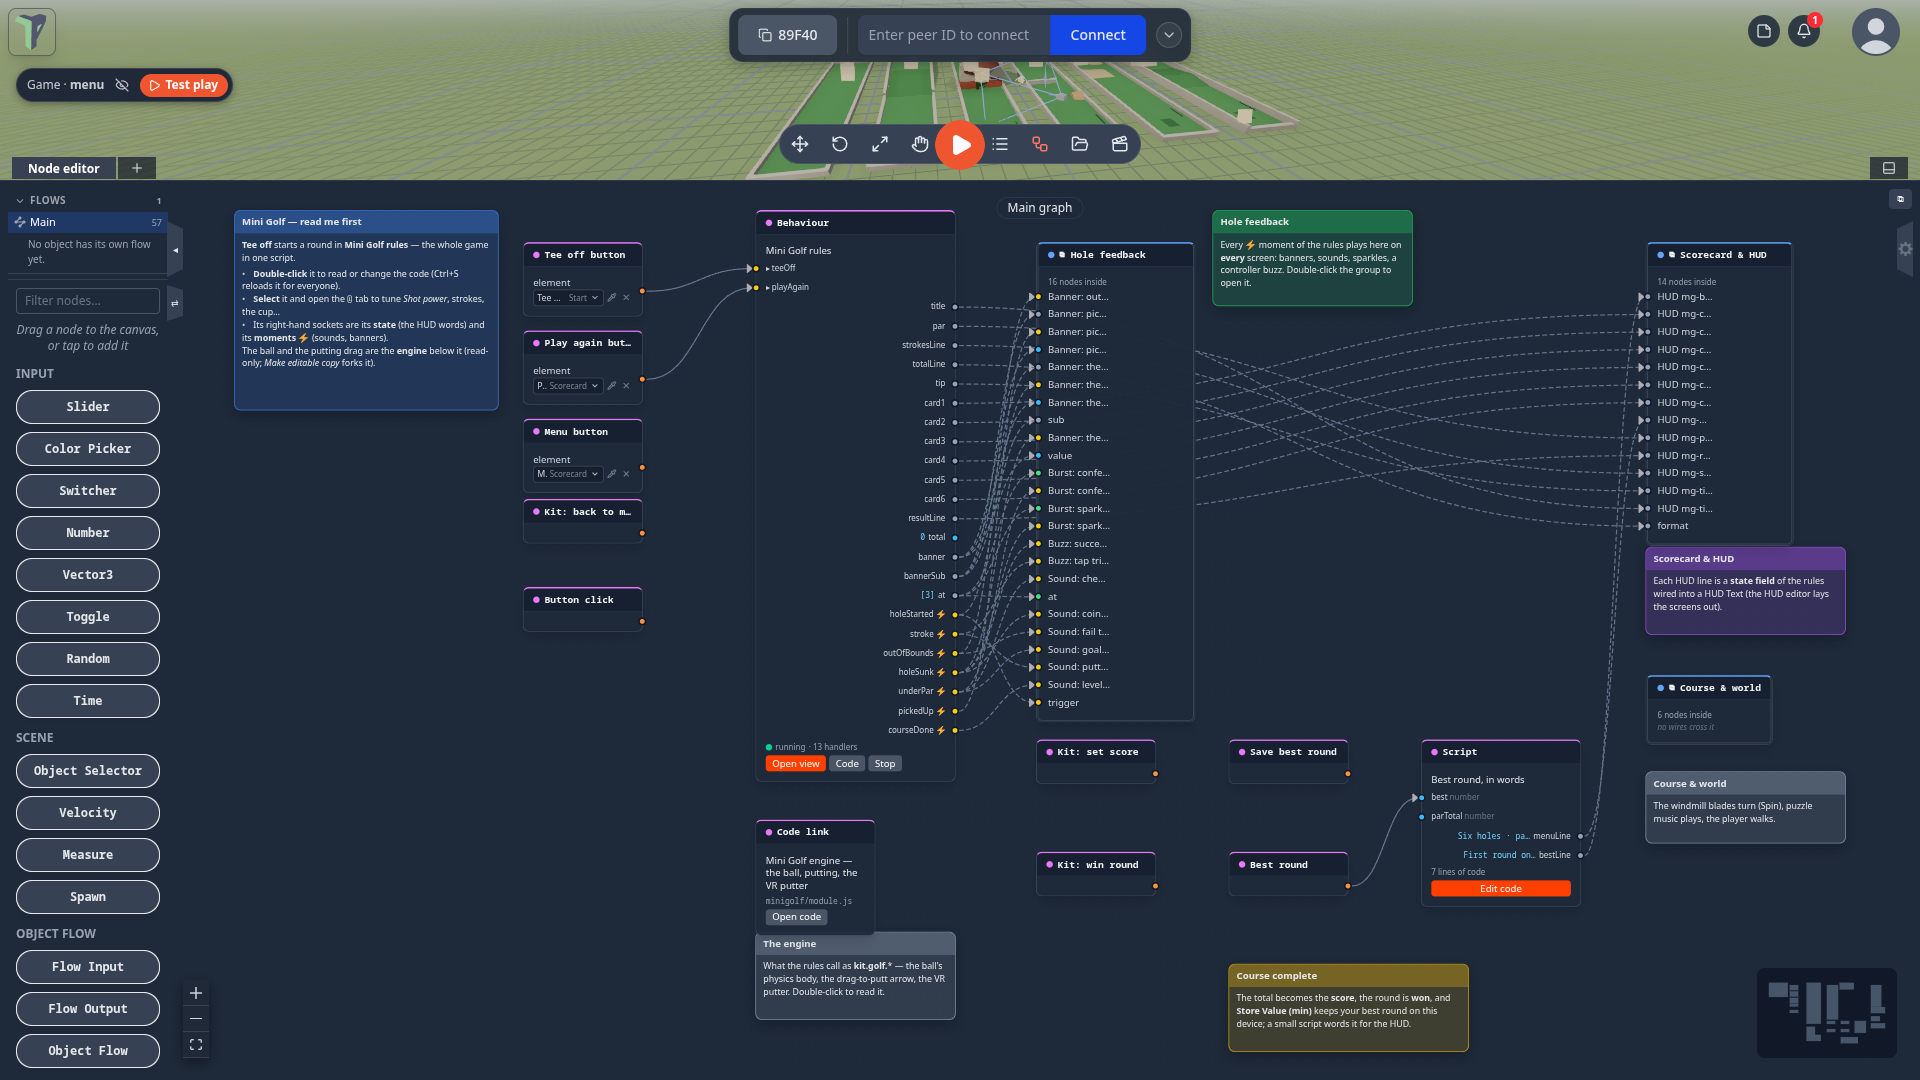Select the rotate tool in viewport toolbar
Viewport: 1920px width, 1080px height.
click(x=840, y=144)
